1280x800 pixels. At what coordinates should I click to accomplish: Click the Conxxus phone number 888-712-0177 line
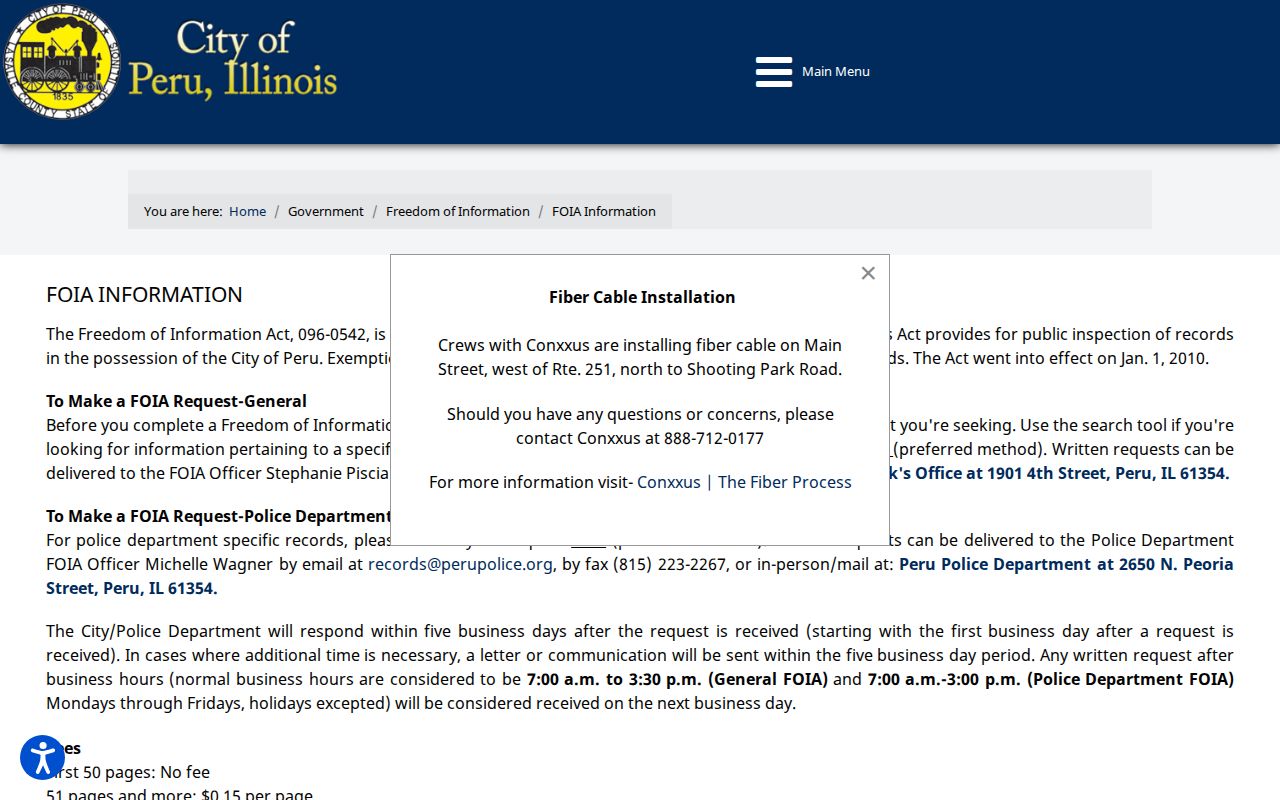640,438
